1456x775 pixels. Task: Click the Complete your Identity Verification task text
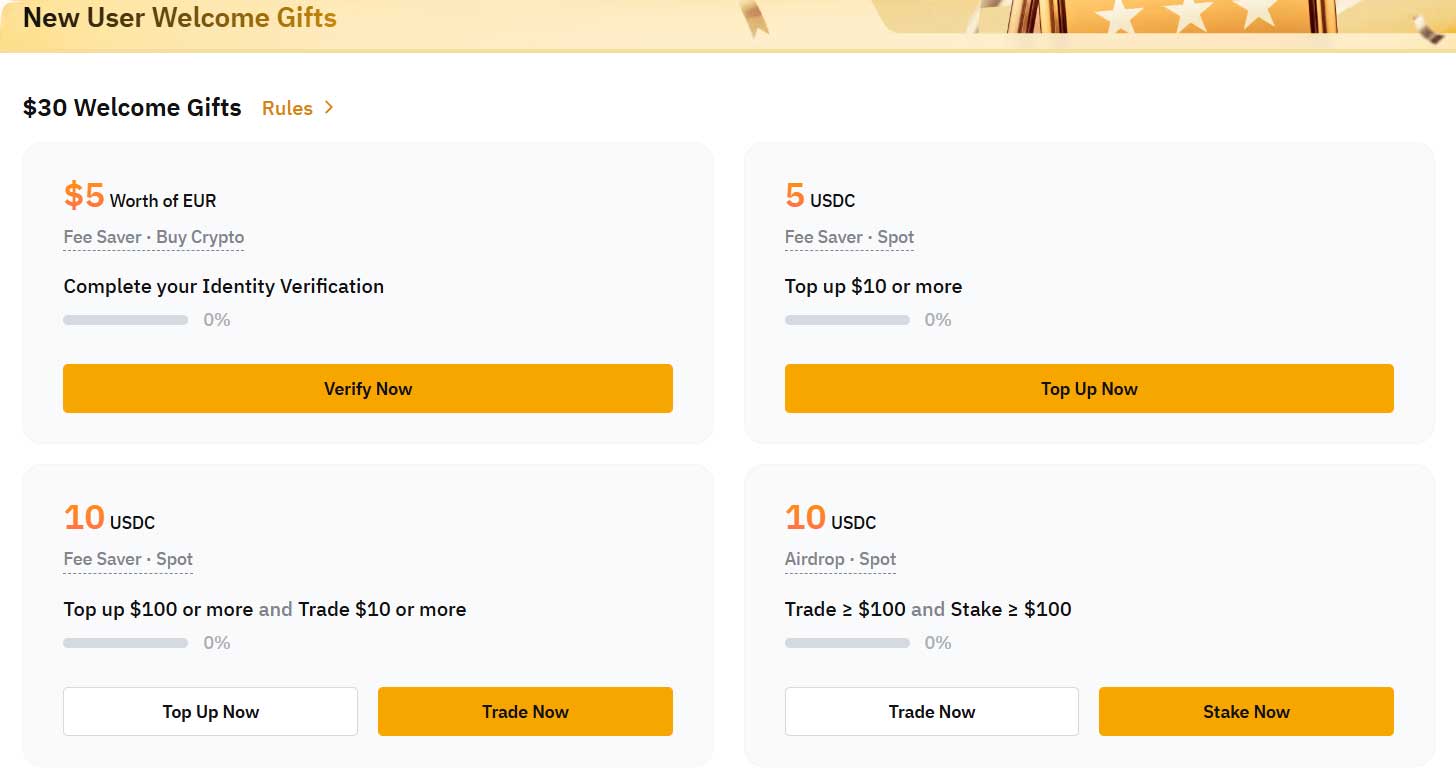pos(223,286)
